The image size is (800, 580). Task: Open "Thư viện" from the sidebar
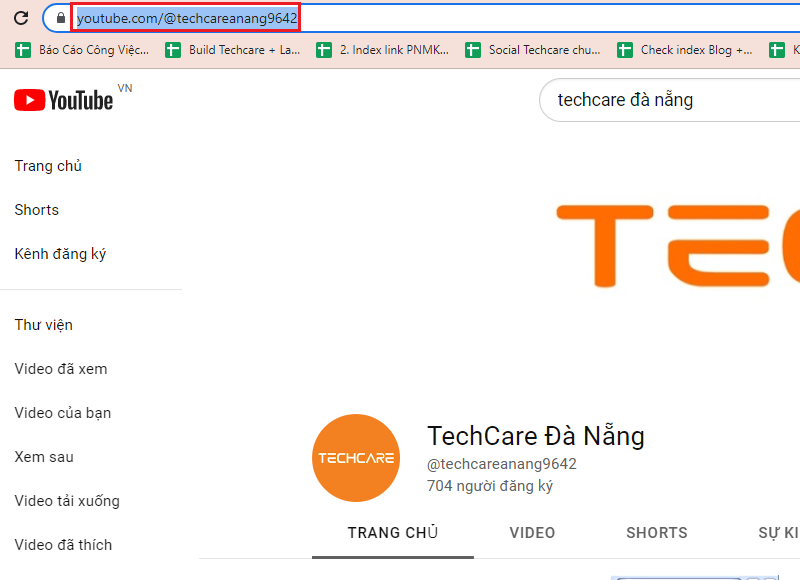44,325
